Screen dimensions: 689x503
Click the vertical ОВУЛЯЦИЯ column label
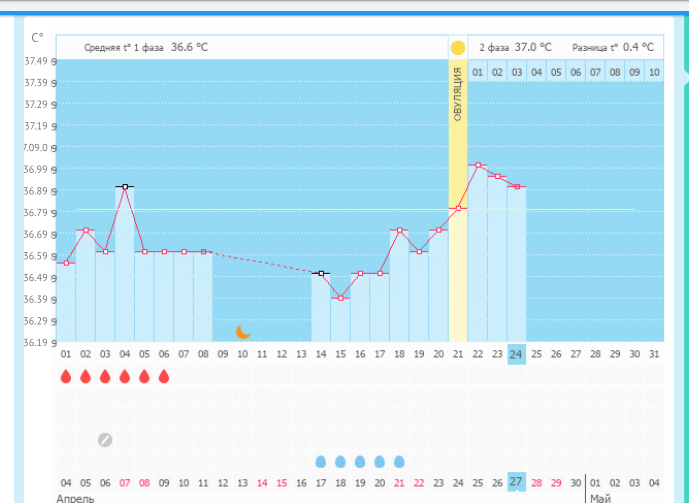458,95
